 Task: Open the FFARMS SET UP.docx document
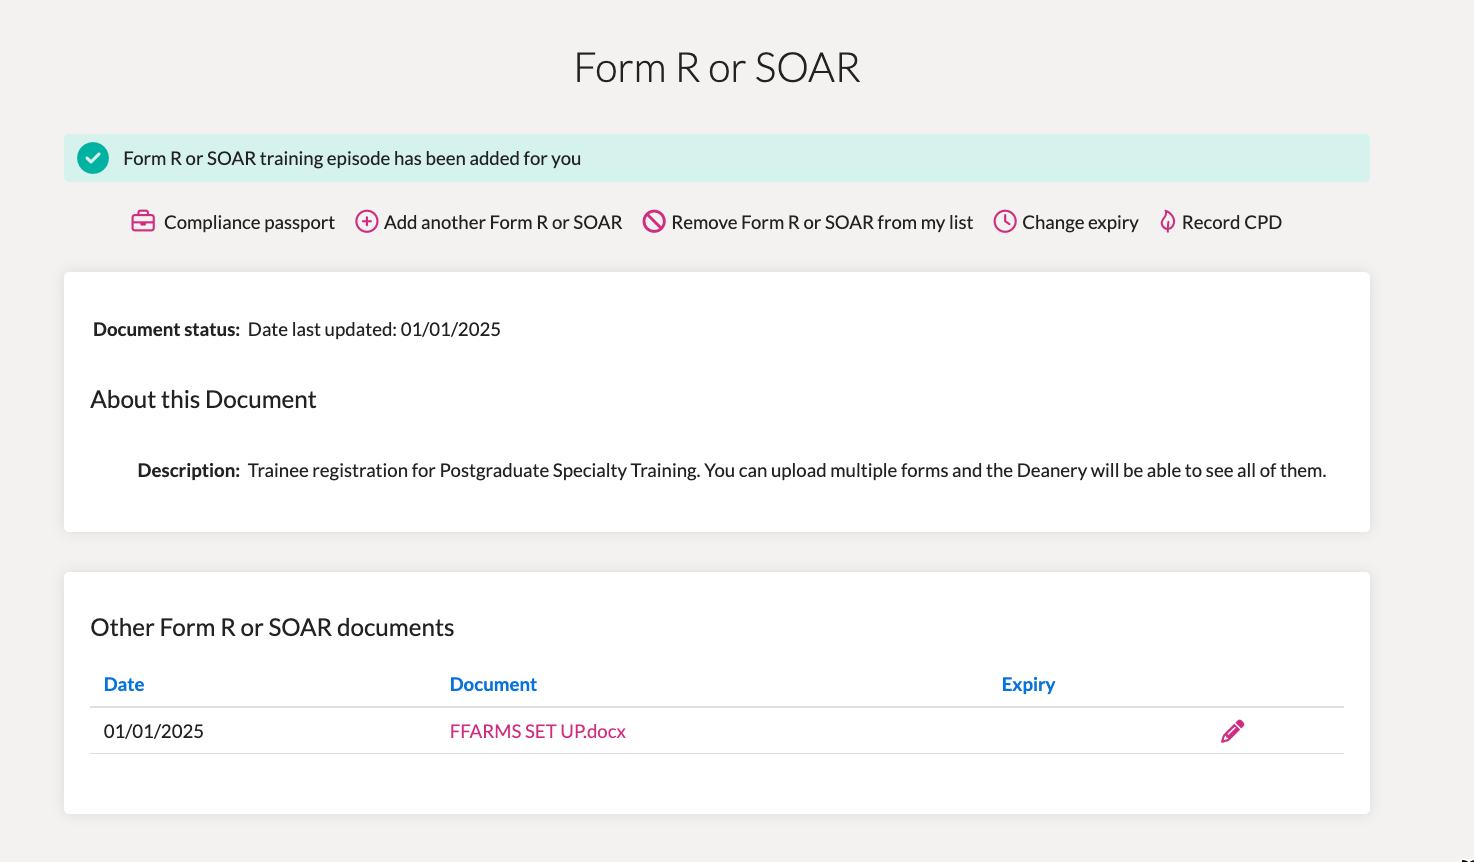(538, 731)
